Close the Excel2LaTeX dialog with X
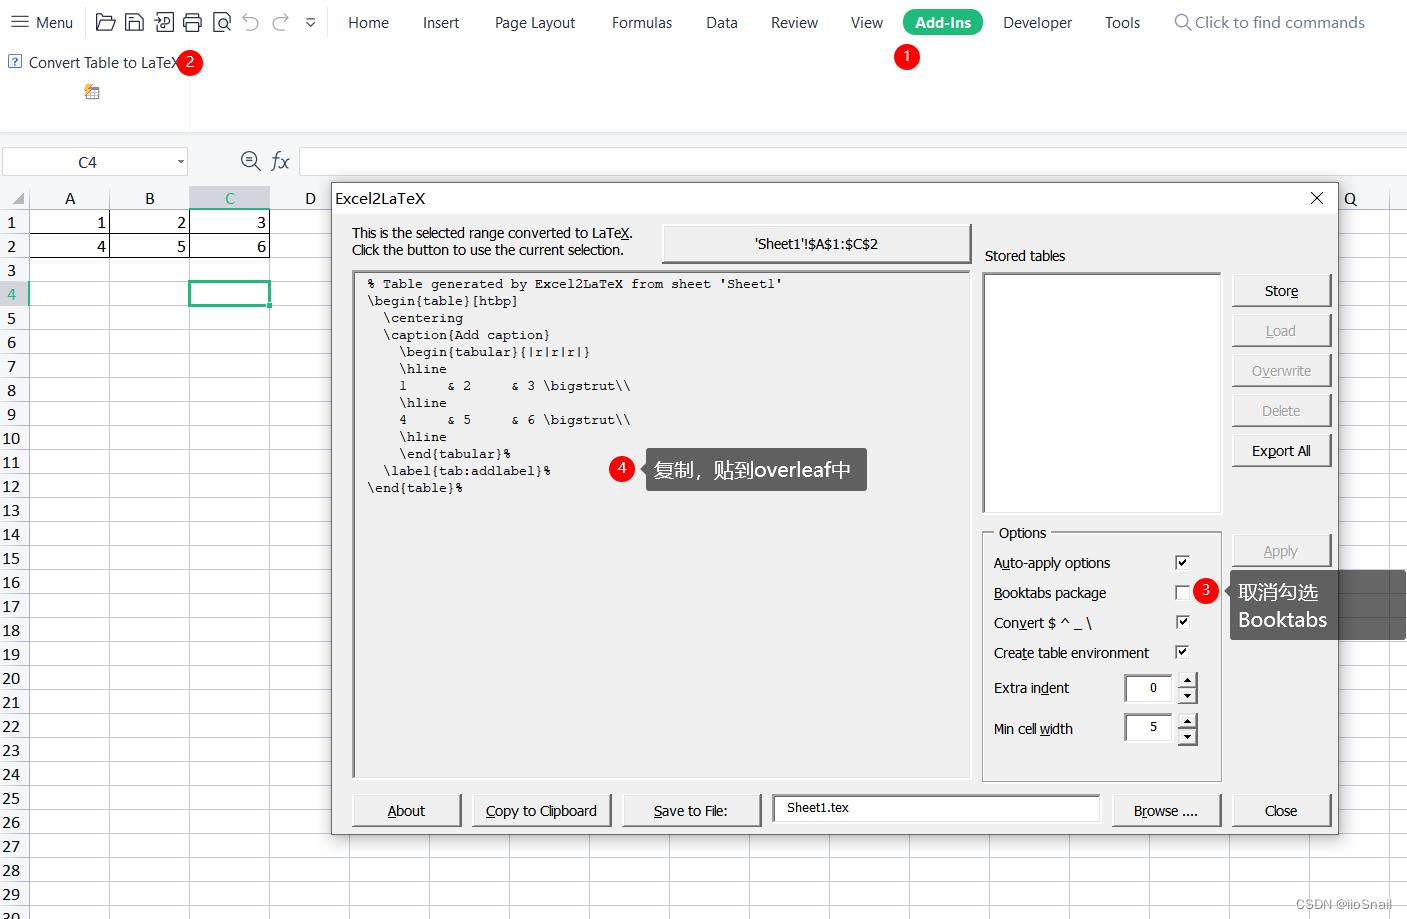This screenshot has width=1407, height=919. 1317,198
